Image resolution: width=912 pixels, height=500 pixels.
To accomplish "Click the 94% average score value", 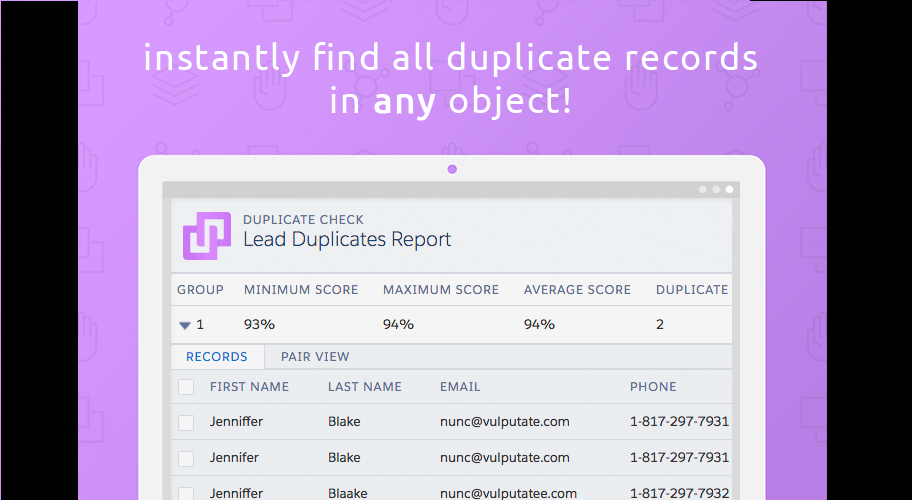I will 539,324.
